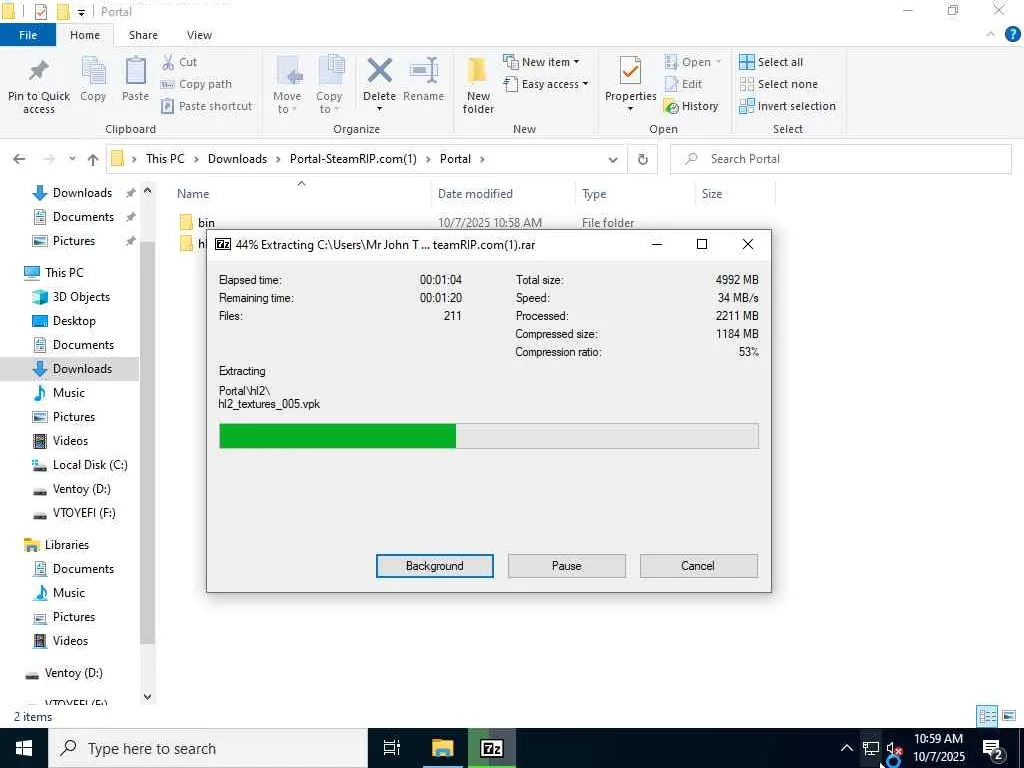
Task: Click the Cut scissors icon
Action: tap(168, 62)
